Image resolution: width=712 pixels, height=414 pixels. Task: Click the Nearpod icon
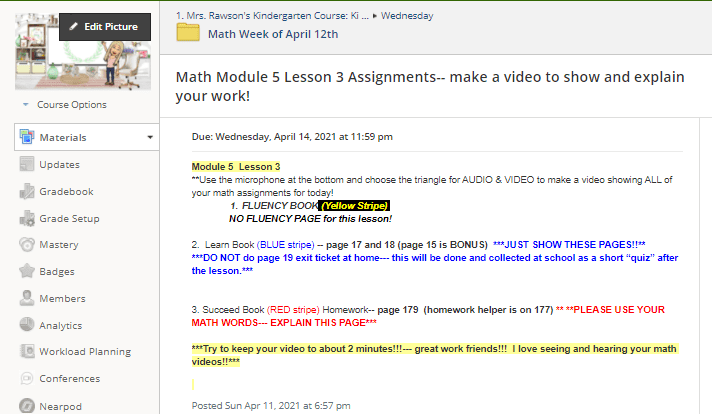click(x=27, y=405)
